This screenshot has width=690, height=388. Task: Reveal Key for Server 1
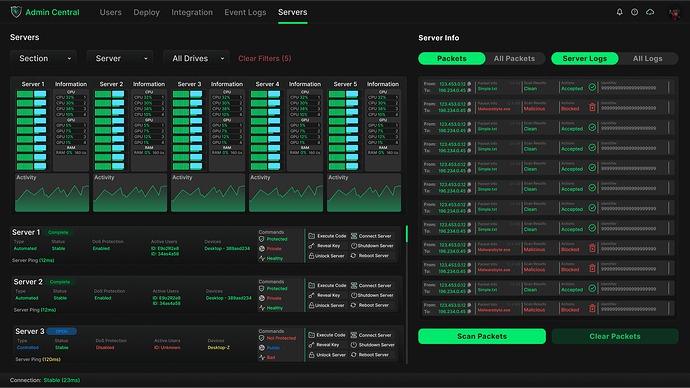tap(324, 246)
